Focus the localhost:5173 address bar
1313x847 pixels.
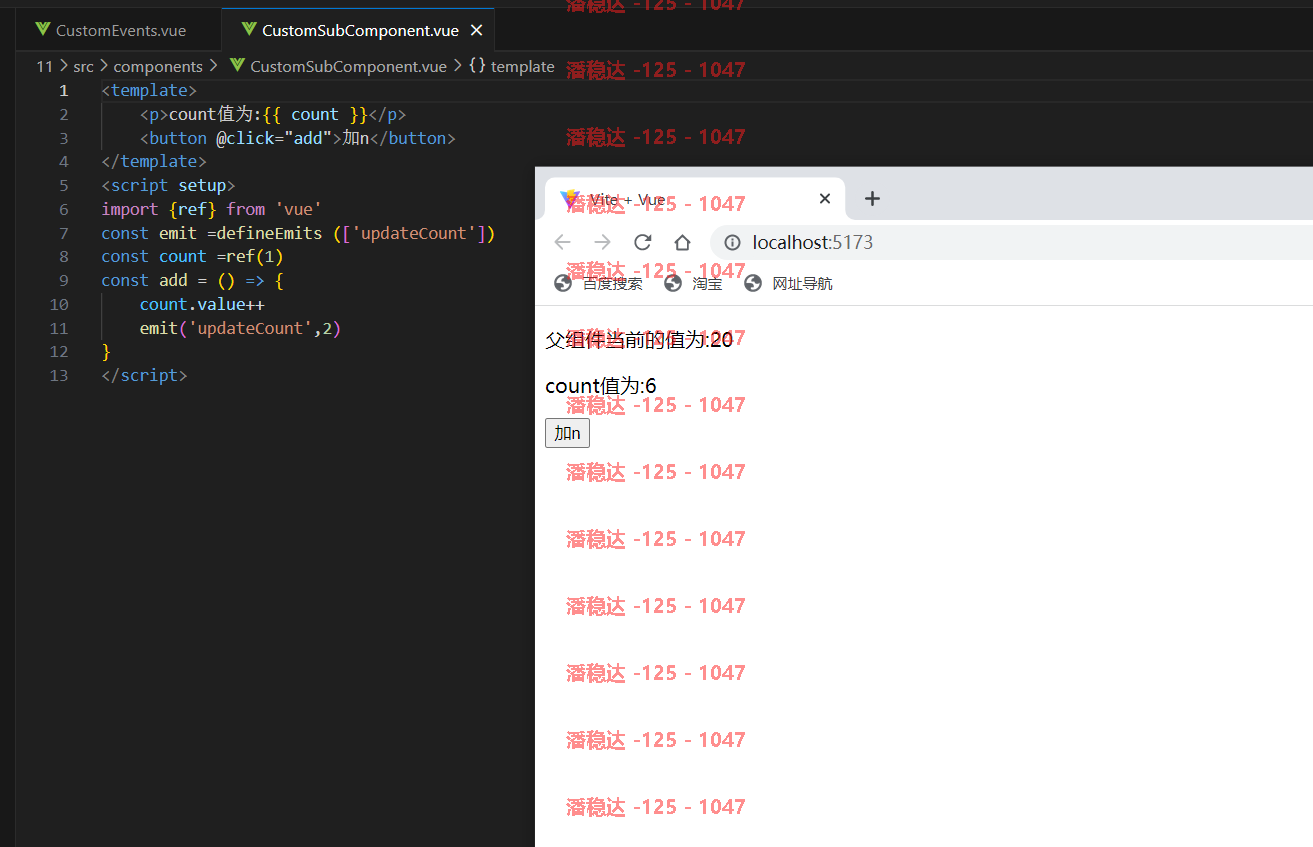coord(1011,242)
